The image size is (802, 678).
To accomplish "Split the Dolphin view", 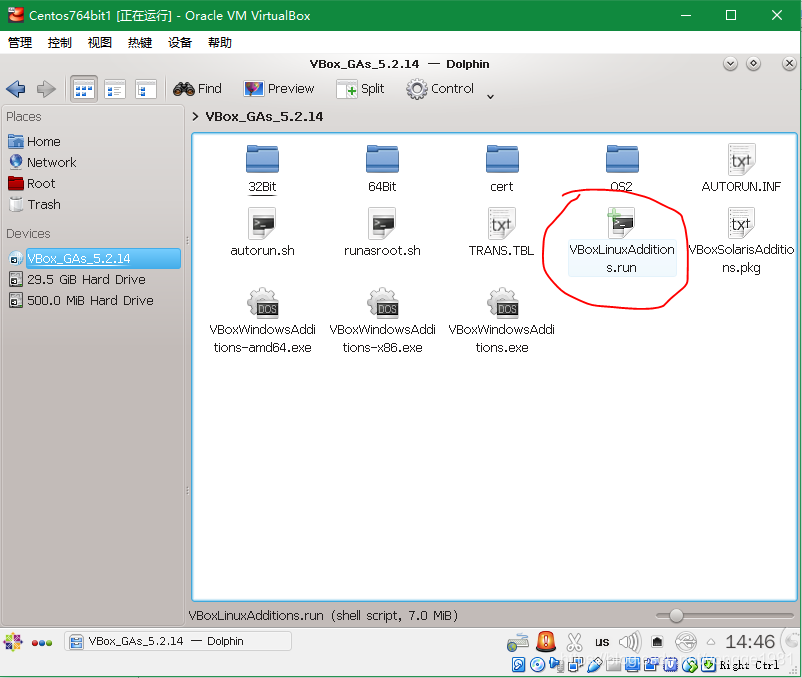I will coord(360,89).
